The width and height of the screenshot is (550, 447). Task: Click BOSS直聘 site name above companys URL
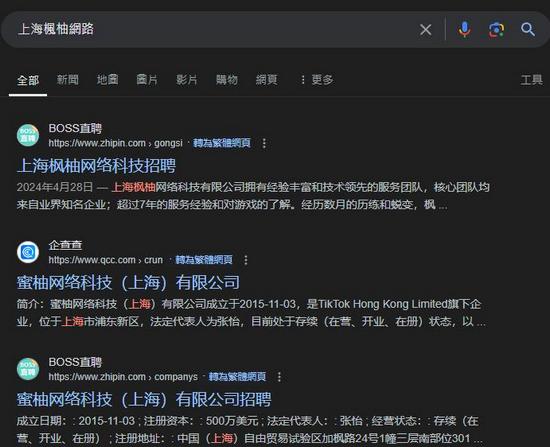tap(75, 362)
